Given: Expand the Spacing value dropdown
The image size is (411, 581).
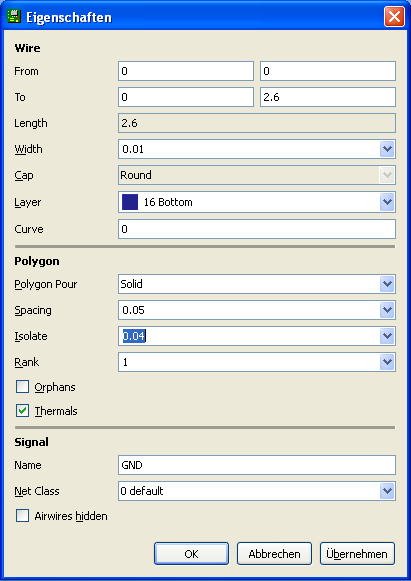Looking at the screenshot, I should coord(387,310).
